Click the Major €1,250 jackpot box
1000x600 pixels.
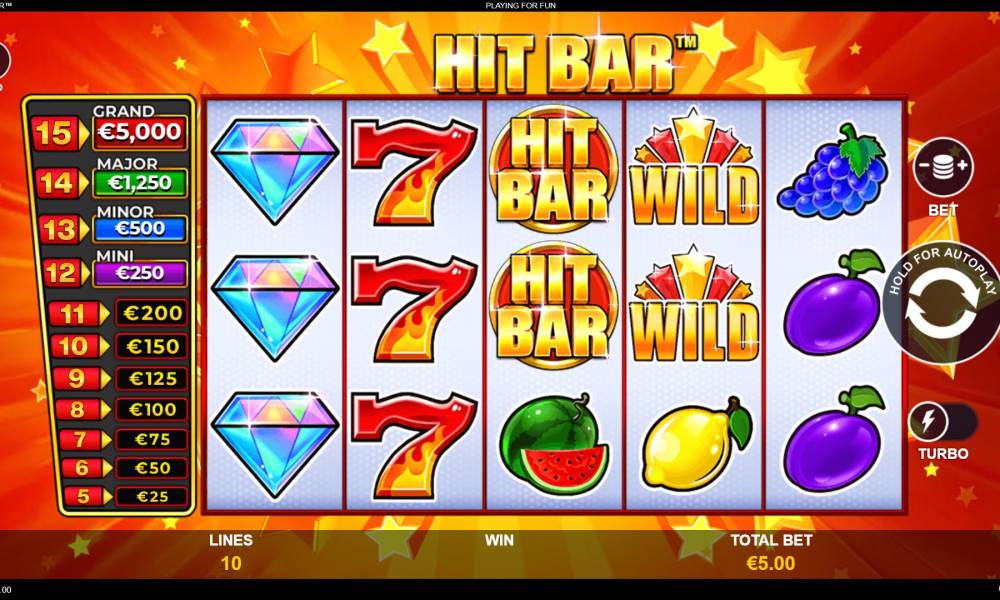[140, 183]
